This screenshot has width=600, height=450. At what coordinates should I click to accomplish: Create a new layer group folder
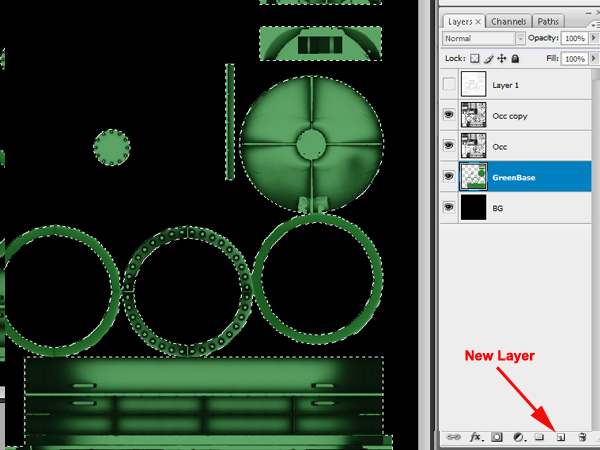pyautogui.click(x=539, y=437)
